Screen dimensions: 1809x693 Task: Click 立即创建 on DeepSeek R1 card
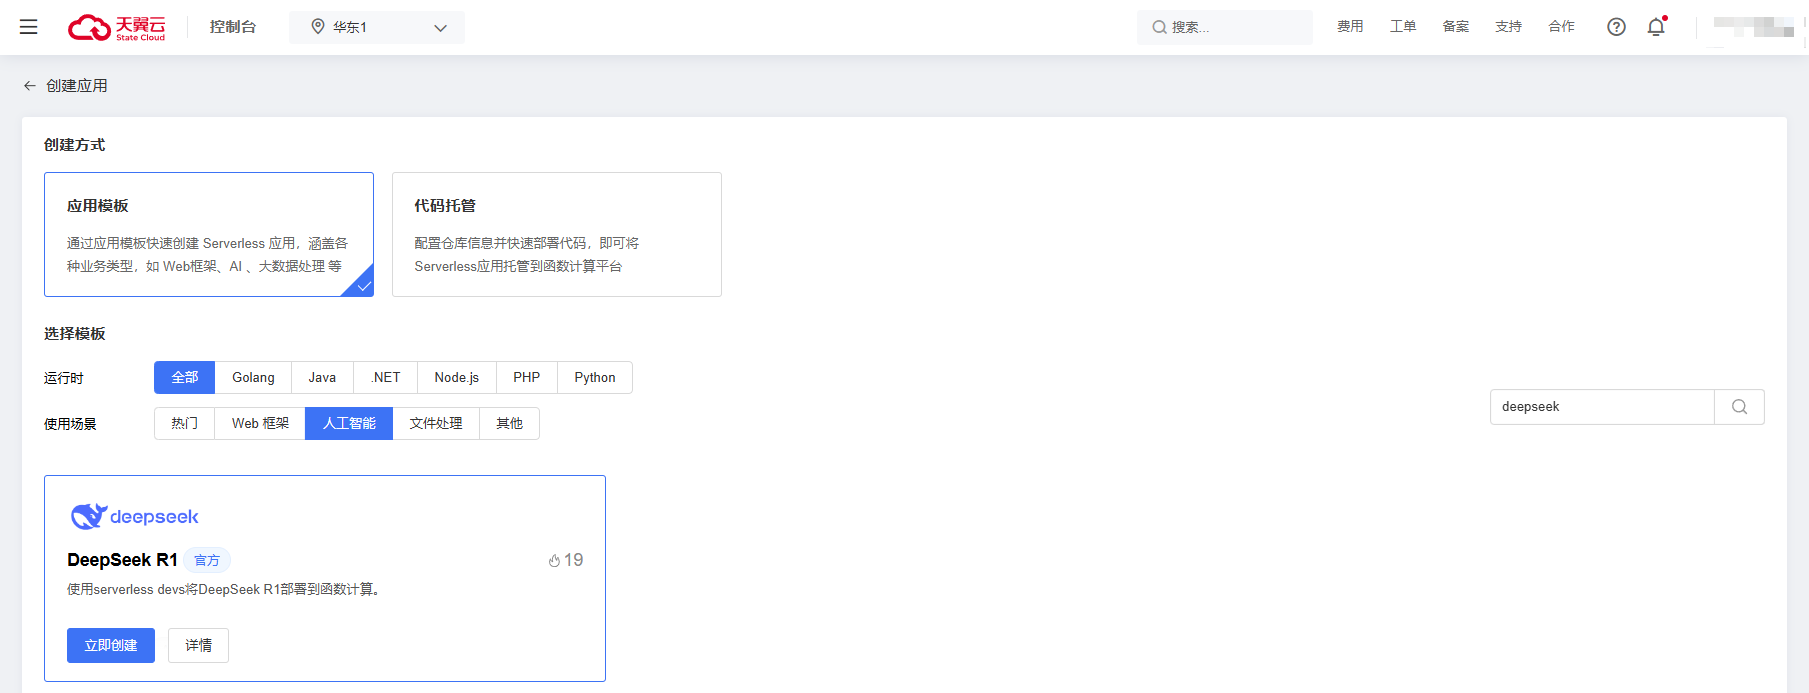(111, 645)
